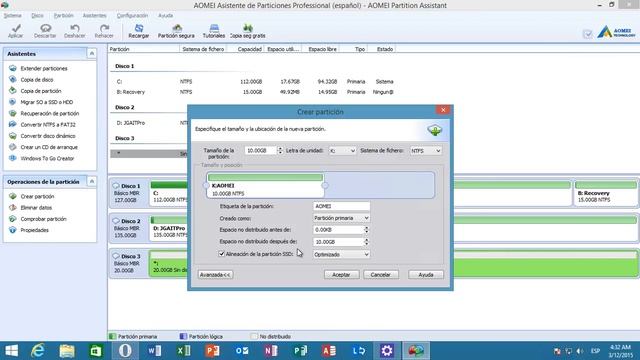Viewport: 640px width, 360px height.
Task: Click Ayuda button in dialog
Action: pos(426,275)
